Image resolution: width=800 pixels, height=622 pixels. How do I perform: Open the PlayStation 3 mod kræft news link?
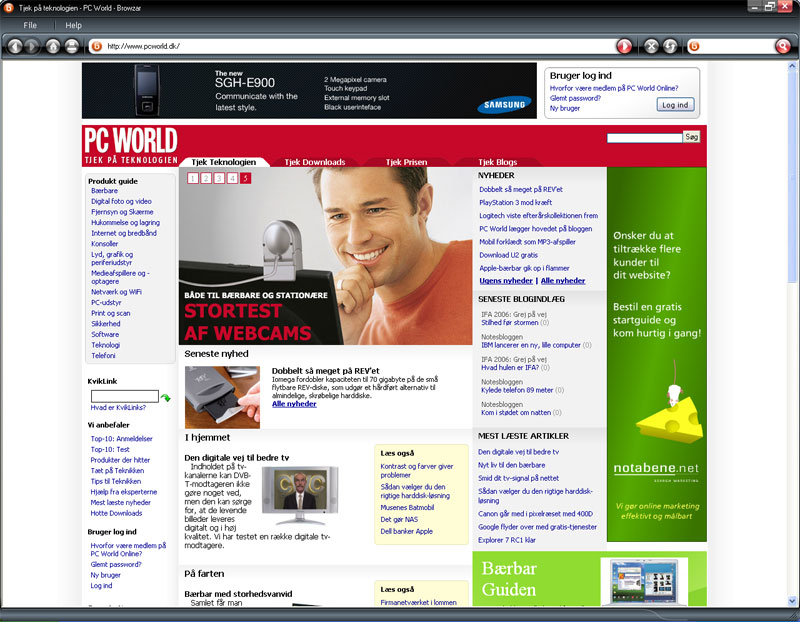click(524, 202)
